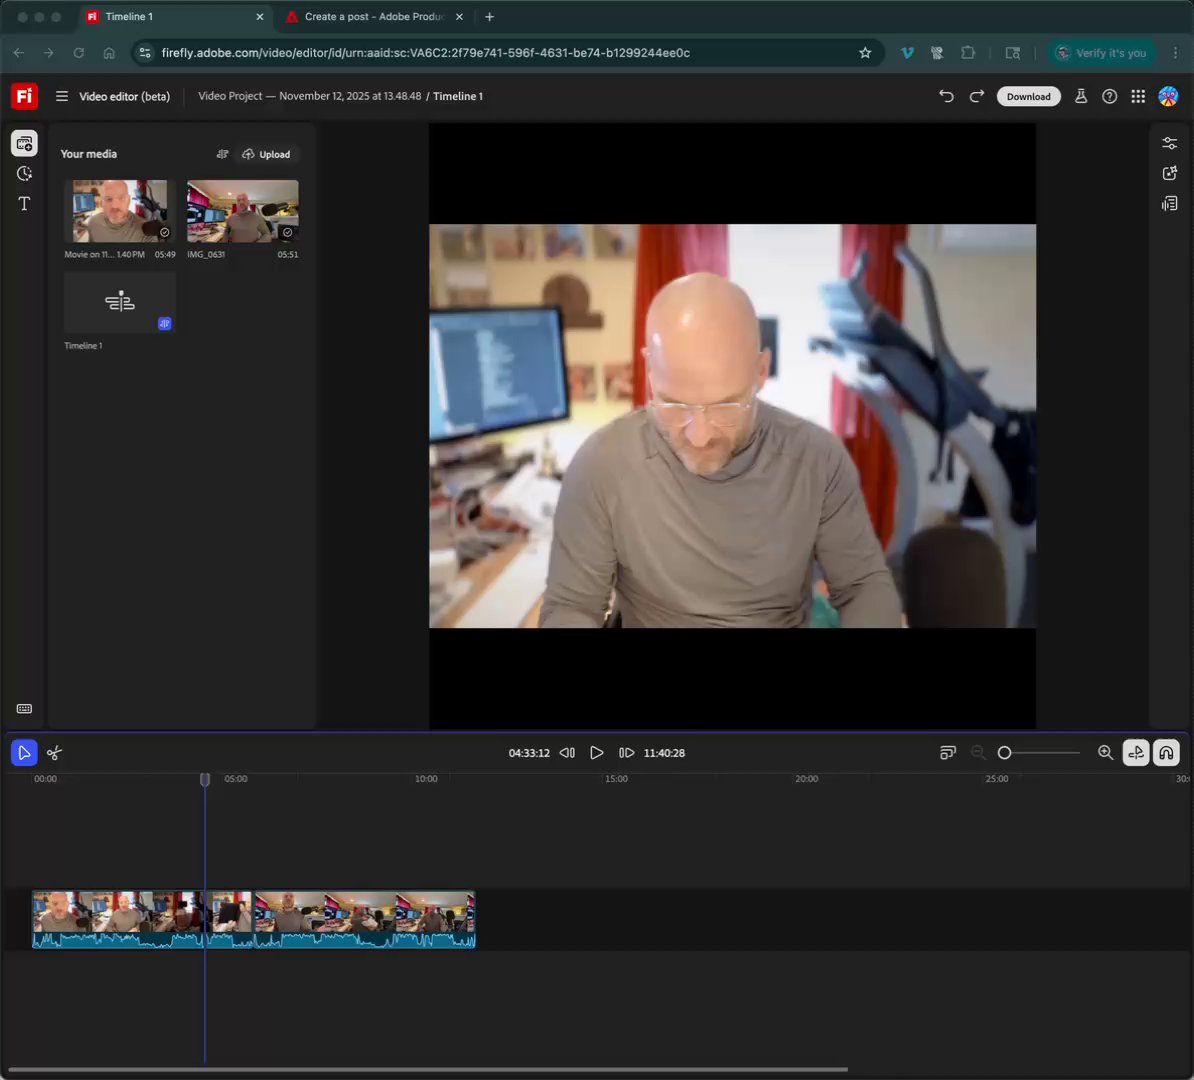Open a new browser tab

[x=490, y=17]
